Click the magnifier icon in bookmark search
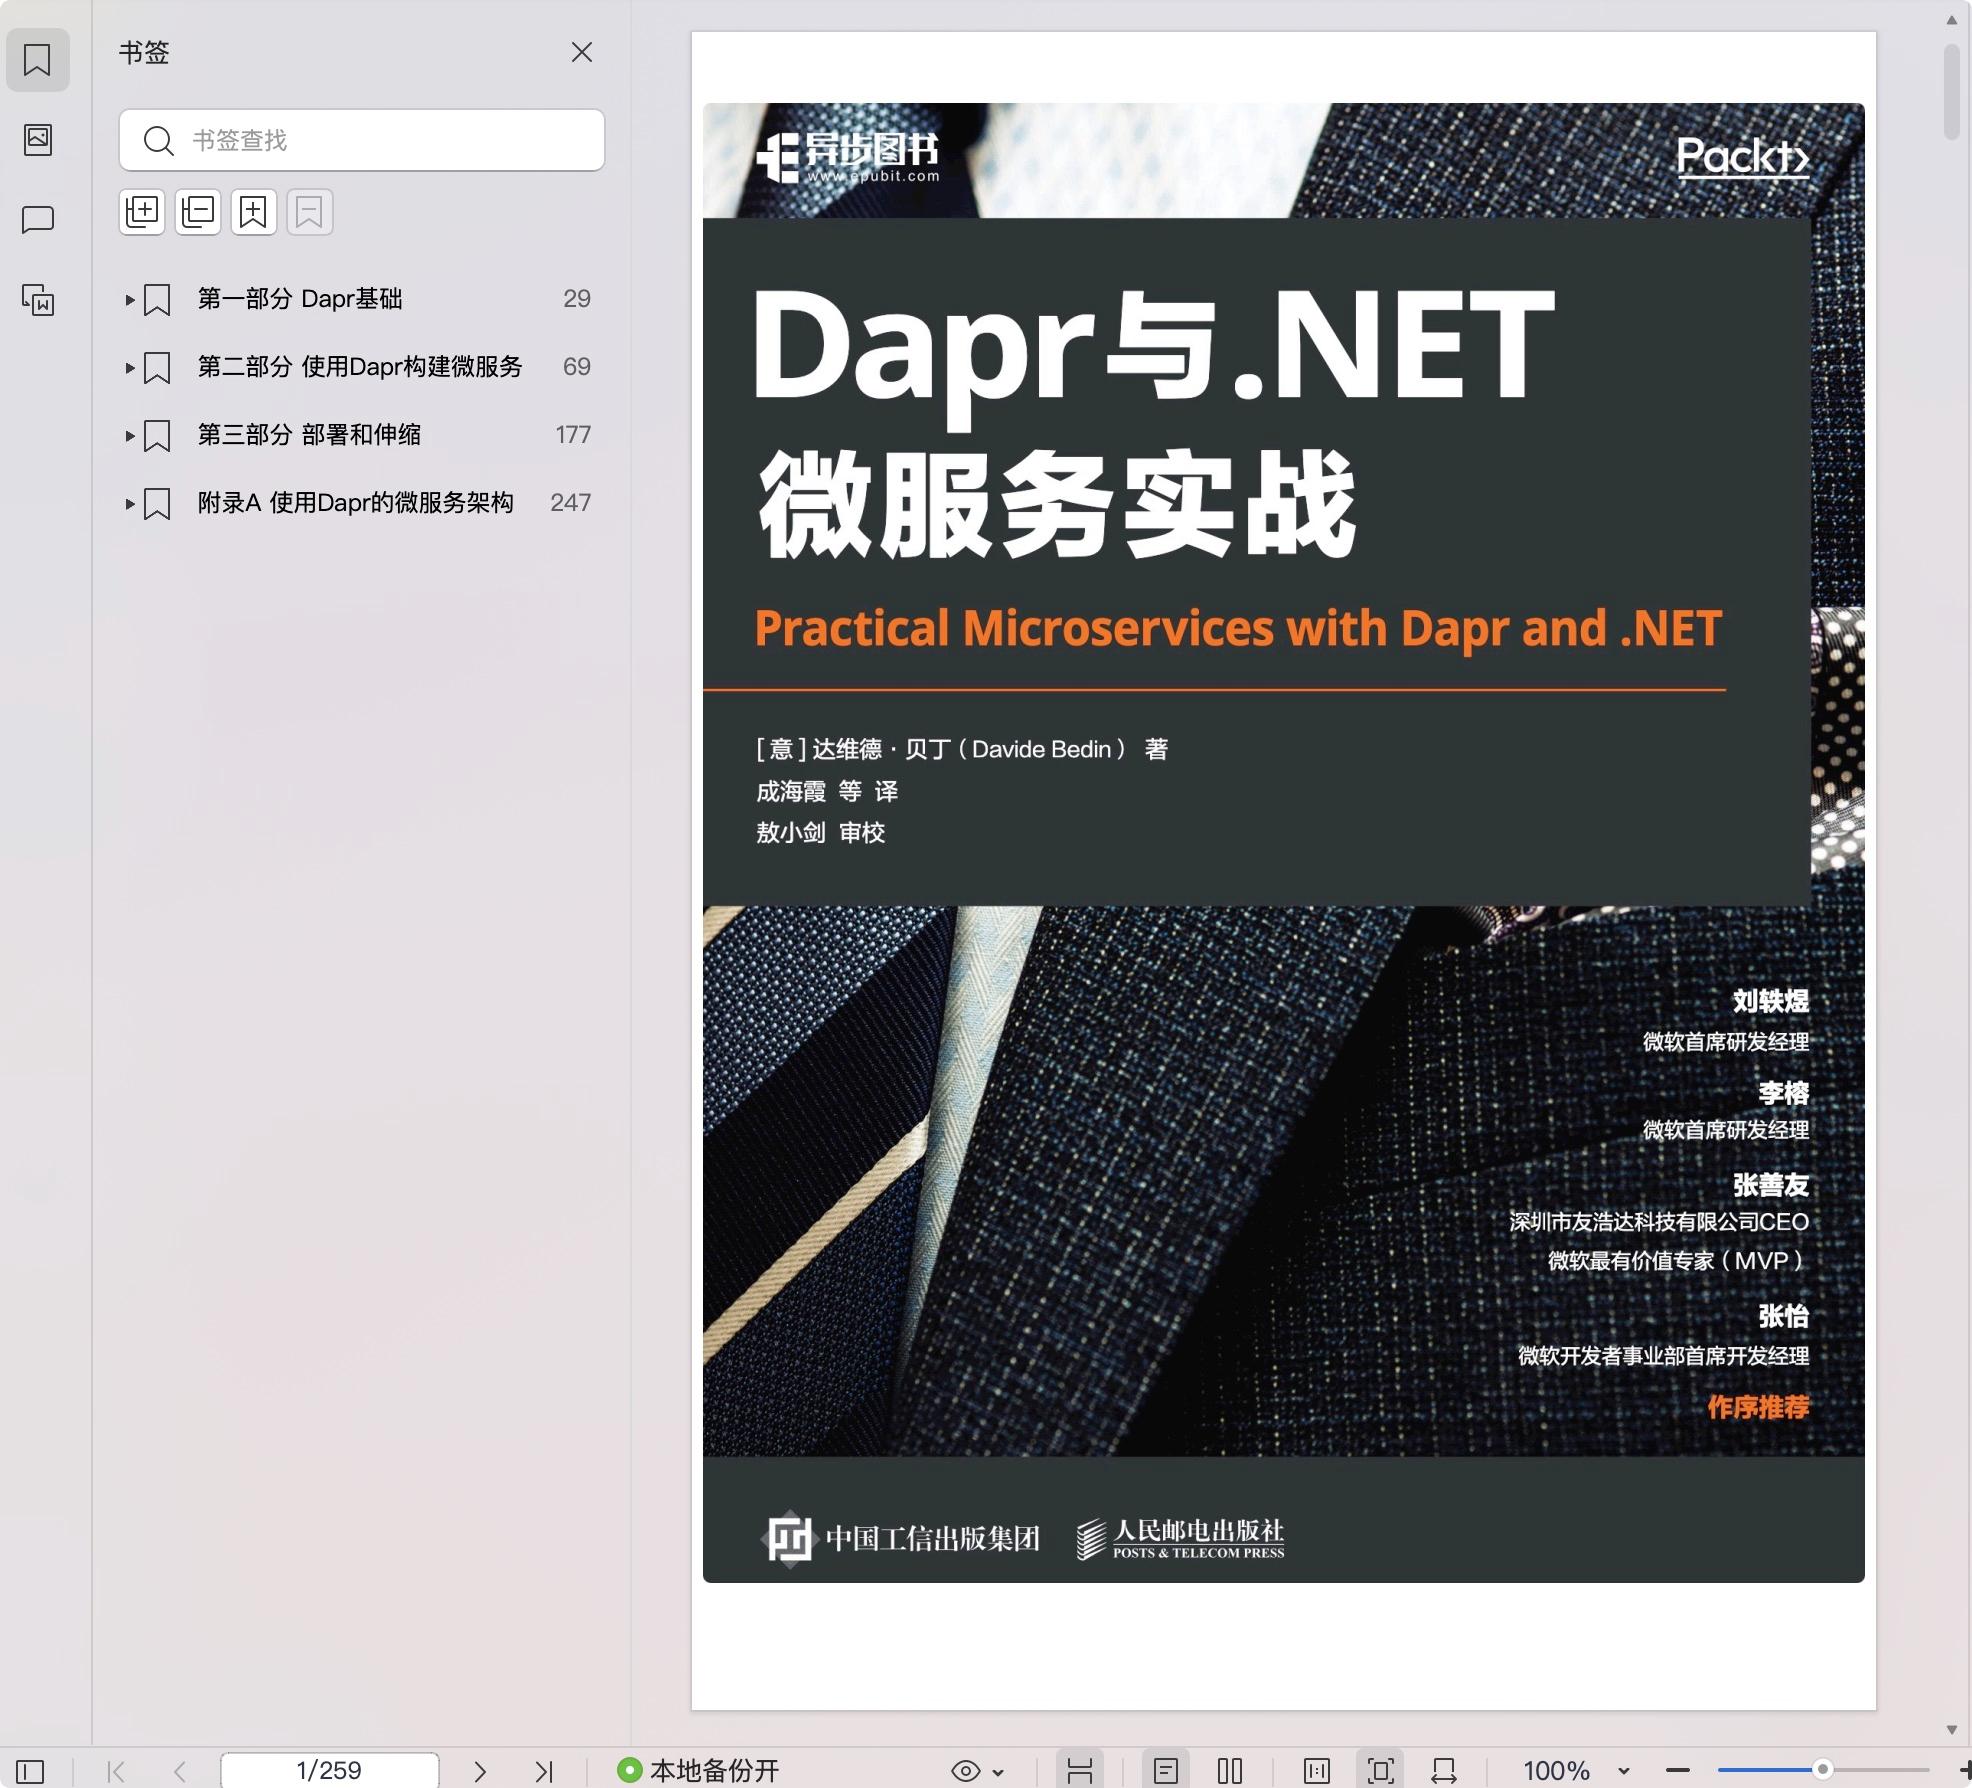The width and height of the screenshot is (1972, 1788). 158,140
